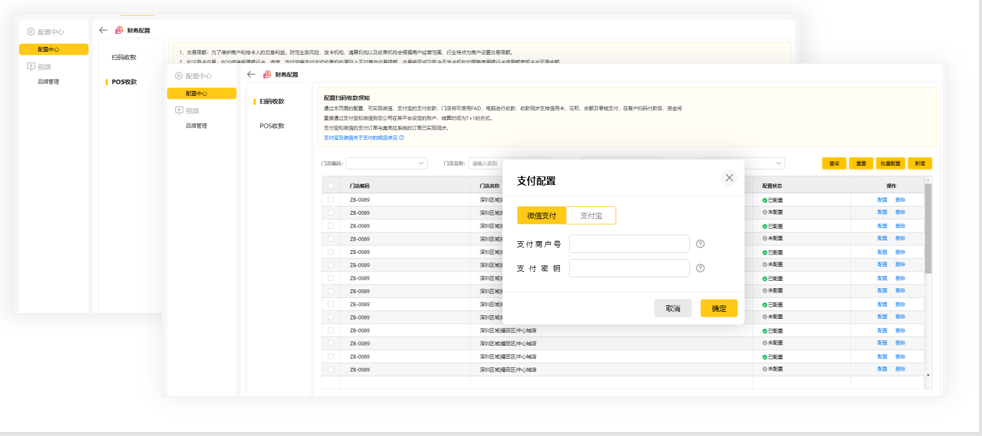
Task: Open the 门店编码 dropdown
Action: point(386,164)
